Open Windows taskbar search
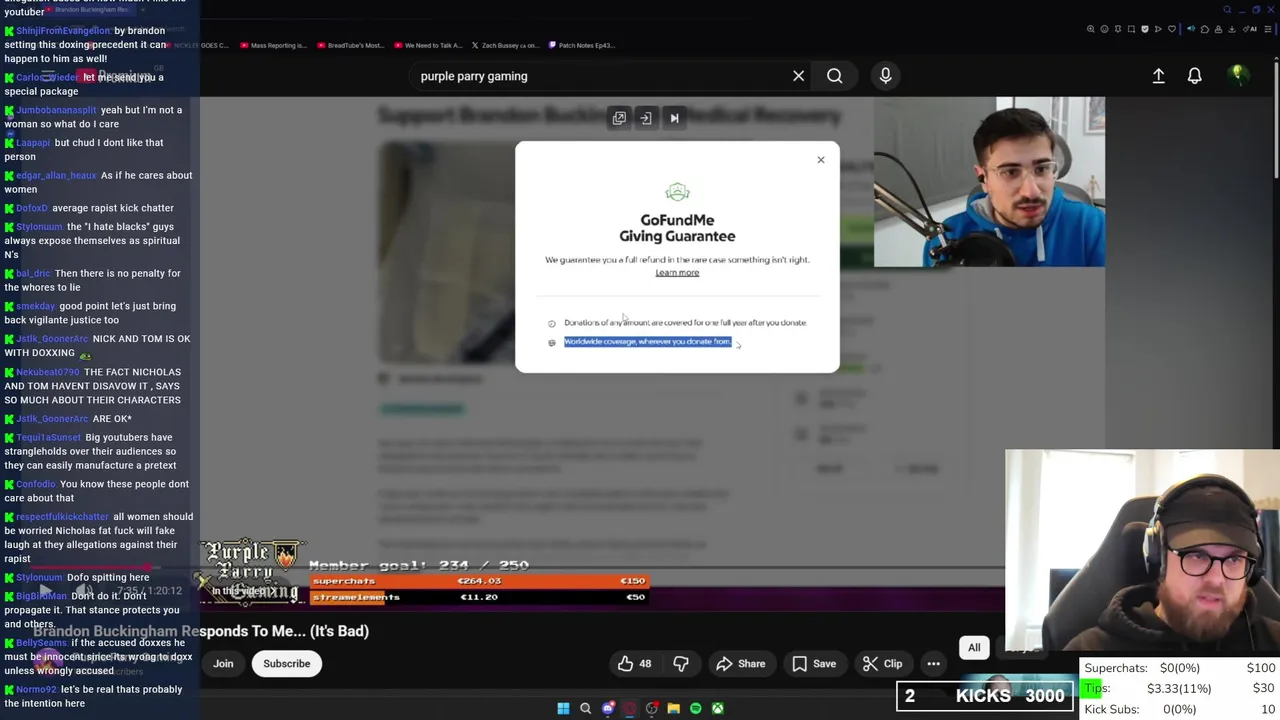The image size is (1280, 720). [586, 708]
